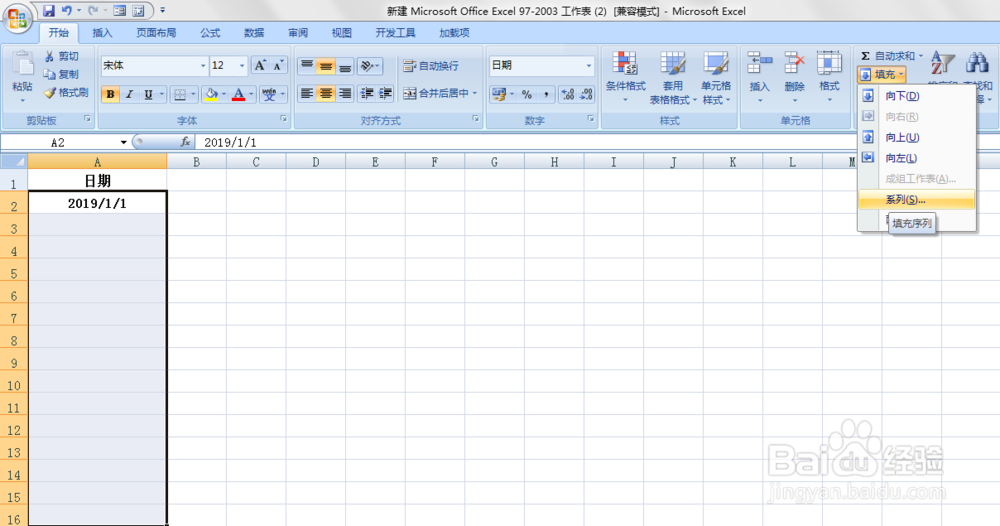
Task: Click the insert function fx button
Action: point(185,142)
